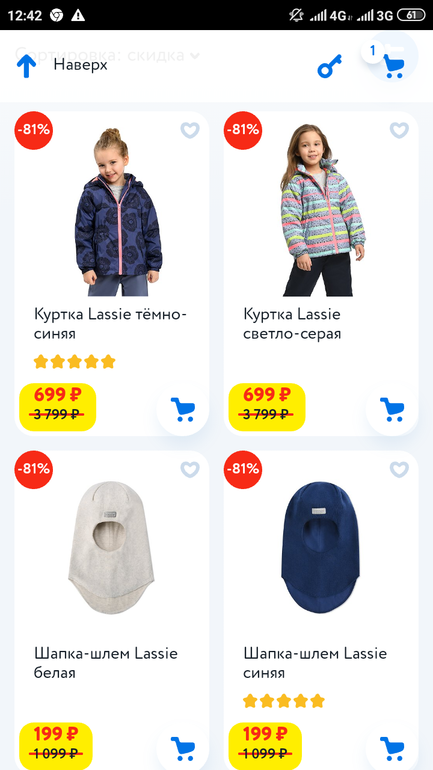Image resolution: width=433 pixels, height=770 pixels.
Task: Open star rating of dark blue jacket
Action: pos(75,362)
